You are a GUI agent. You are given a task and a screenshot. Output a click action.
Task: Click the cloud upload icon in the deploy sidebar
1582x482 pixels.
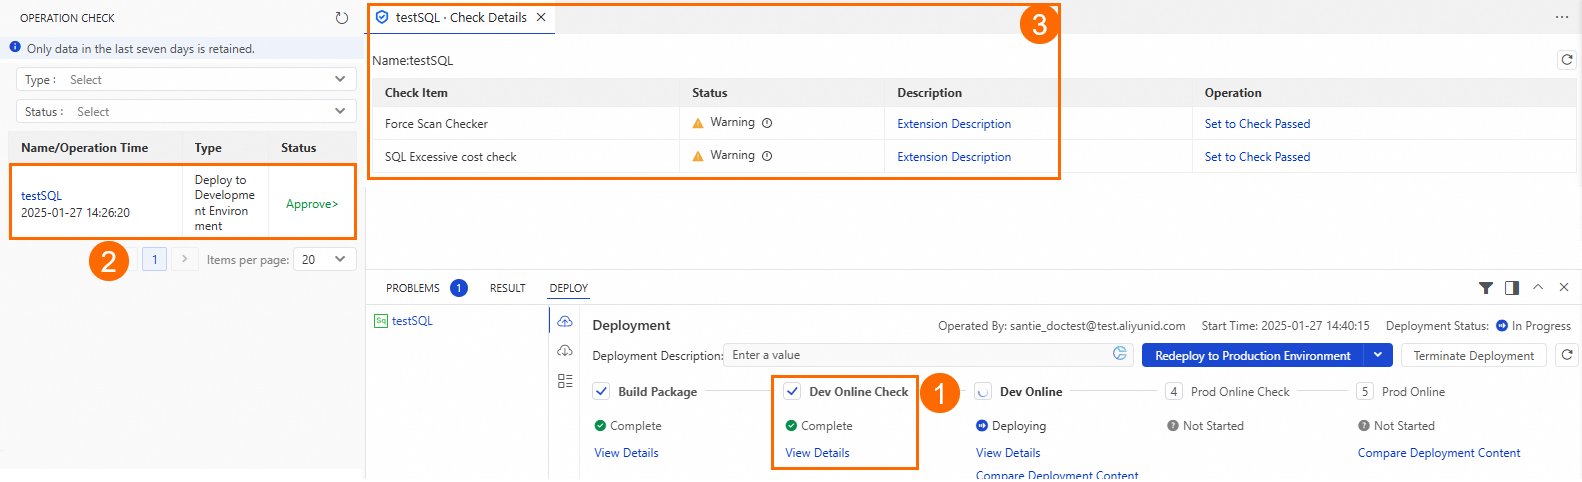(565, 321)
